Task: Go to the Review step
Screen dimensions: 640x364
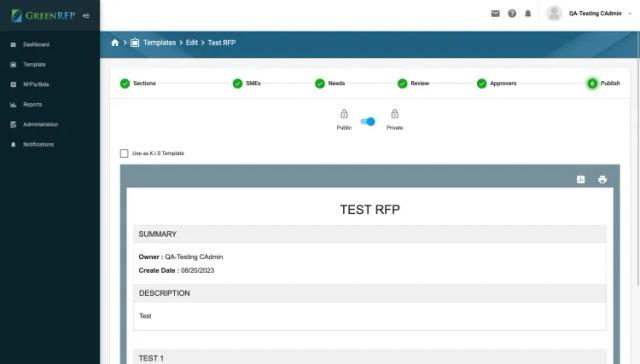Action: 413,83
